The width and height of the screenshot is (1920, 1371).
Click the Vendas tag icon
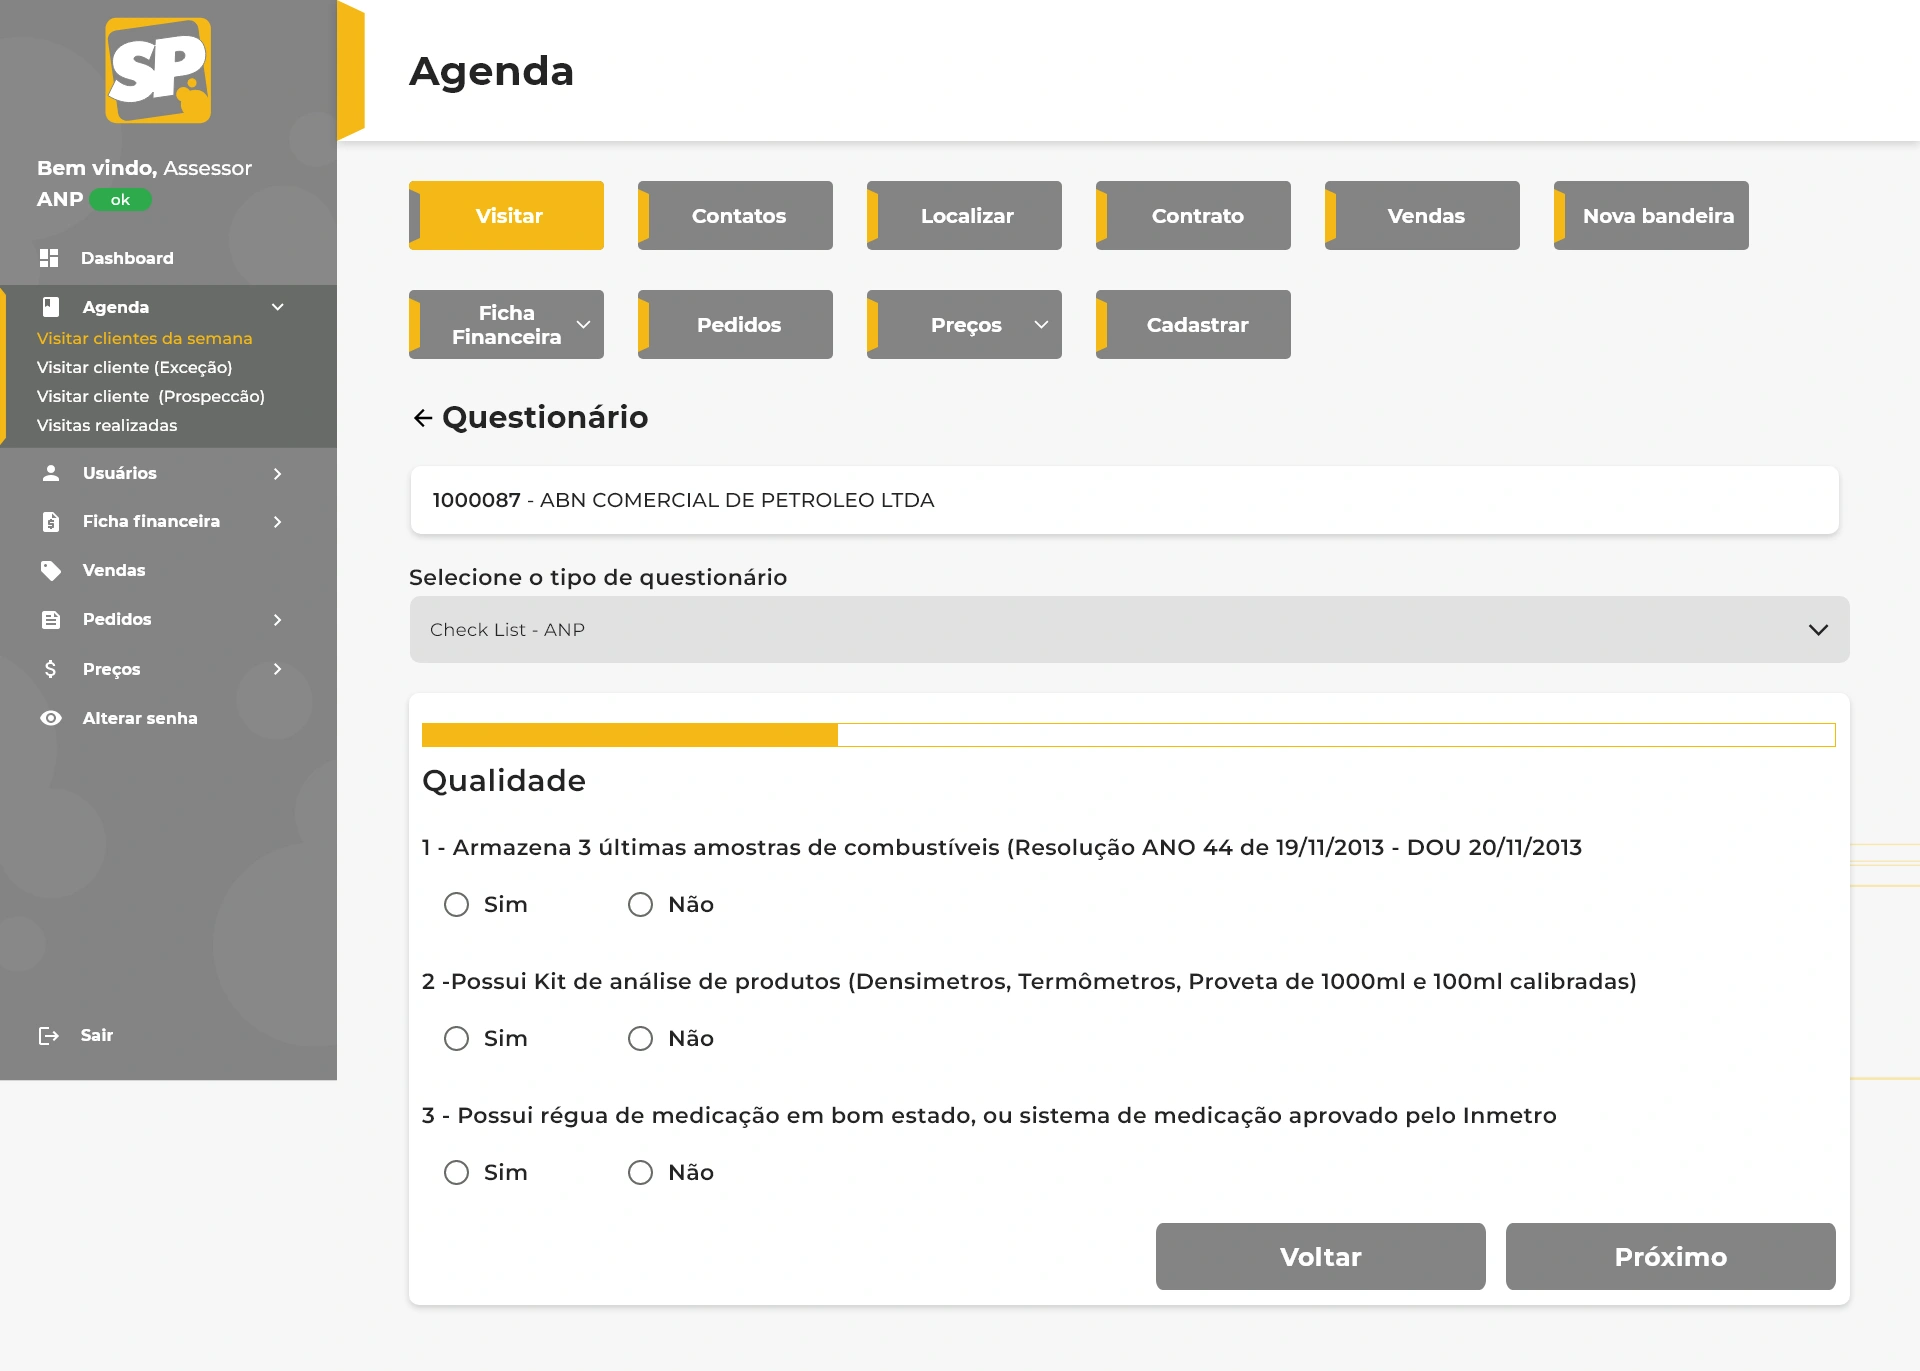click(x=51, y=570)
